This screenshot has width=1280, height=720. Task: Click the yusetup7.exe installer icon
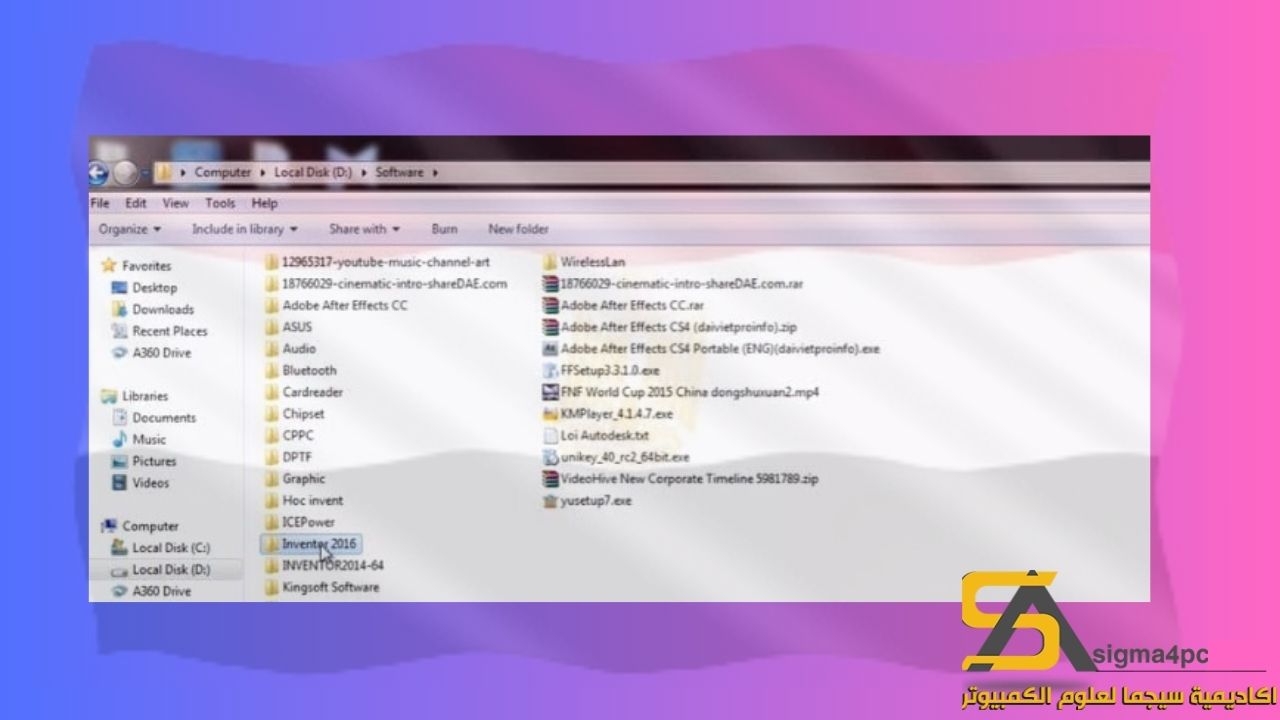click(x=549, y=501)
